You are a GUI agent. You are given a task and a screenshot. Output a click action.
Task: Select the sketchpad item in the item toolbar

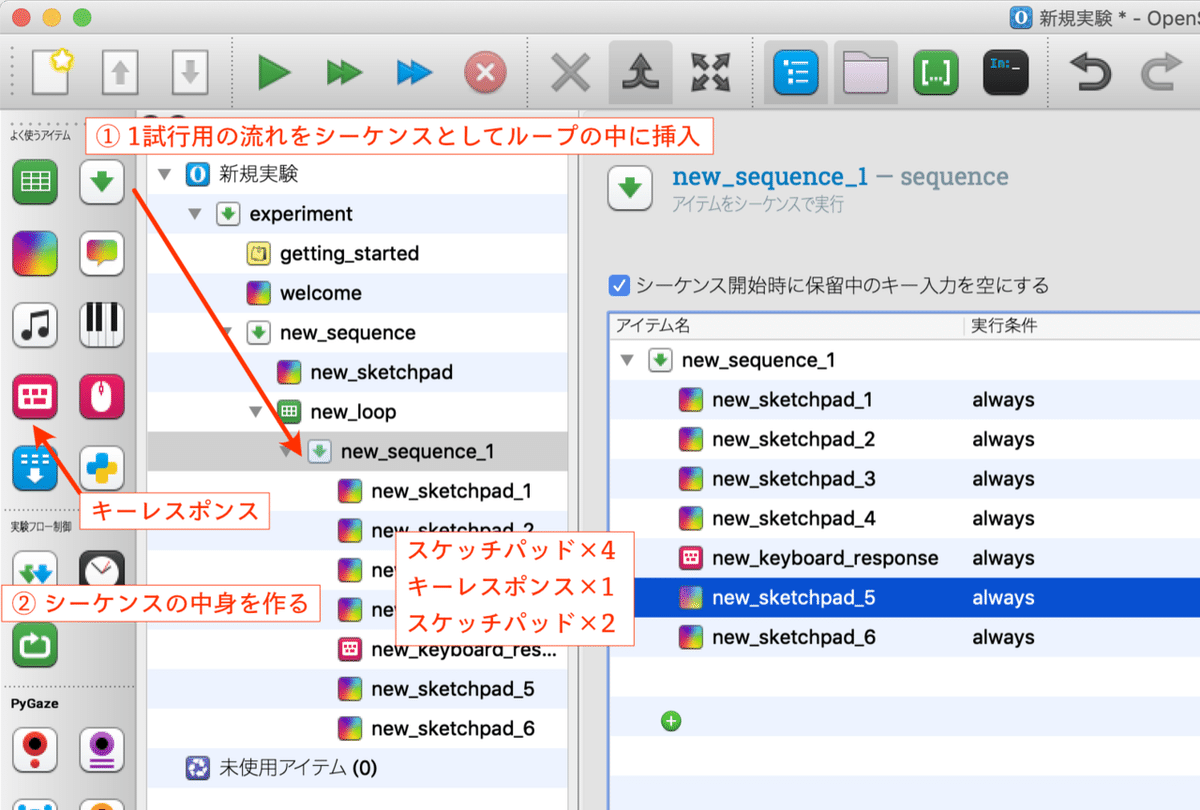pos(35,254)
